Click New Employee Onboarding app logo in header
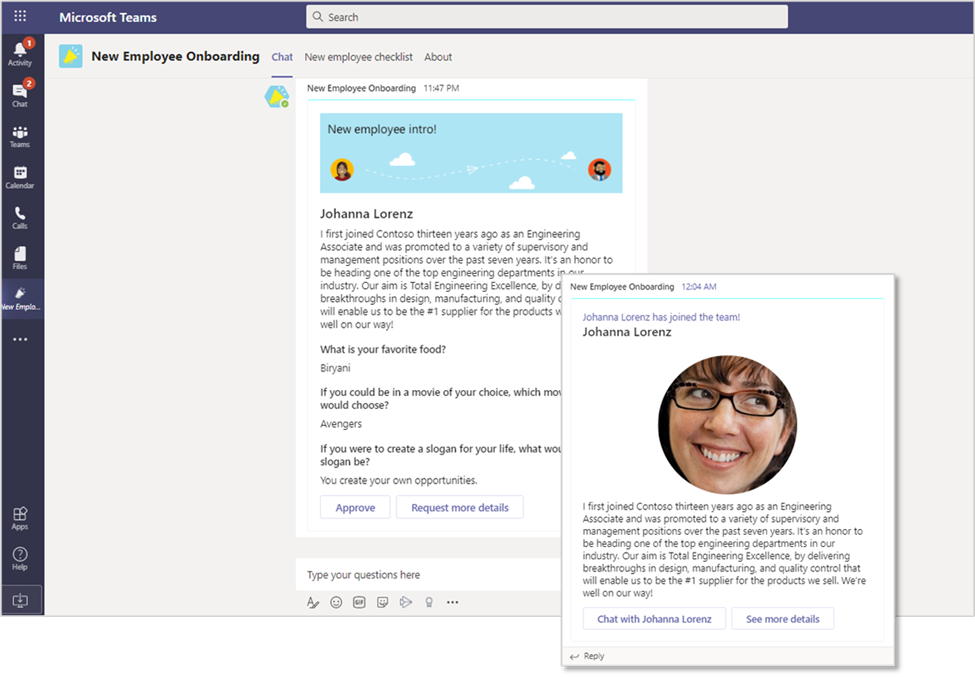 pos(70,56)
